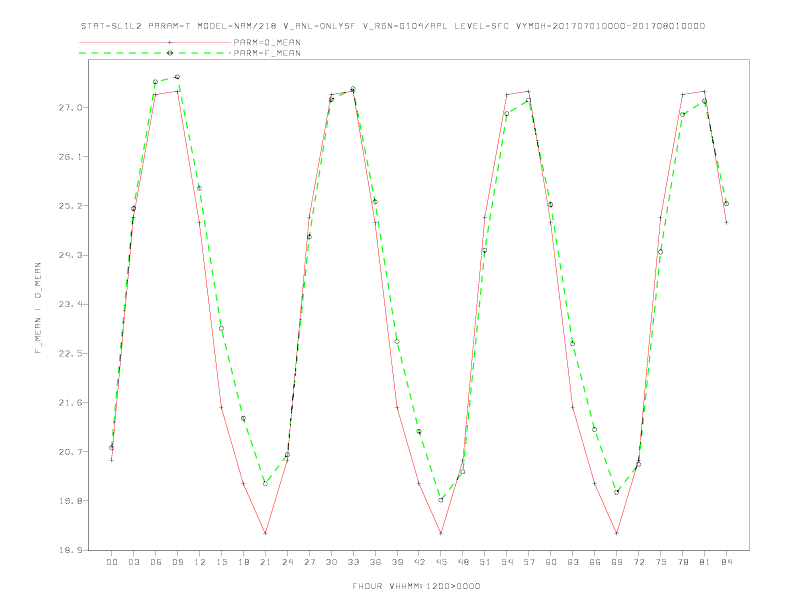Click the 27.0 y-axis tick label
792x612 pixels.
tap(71, 108)
